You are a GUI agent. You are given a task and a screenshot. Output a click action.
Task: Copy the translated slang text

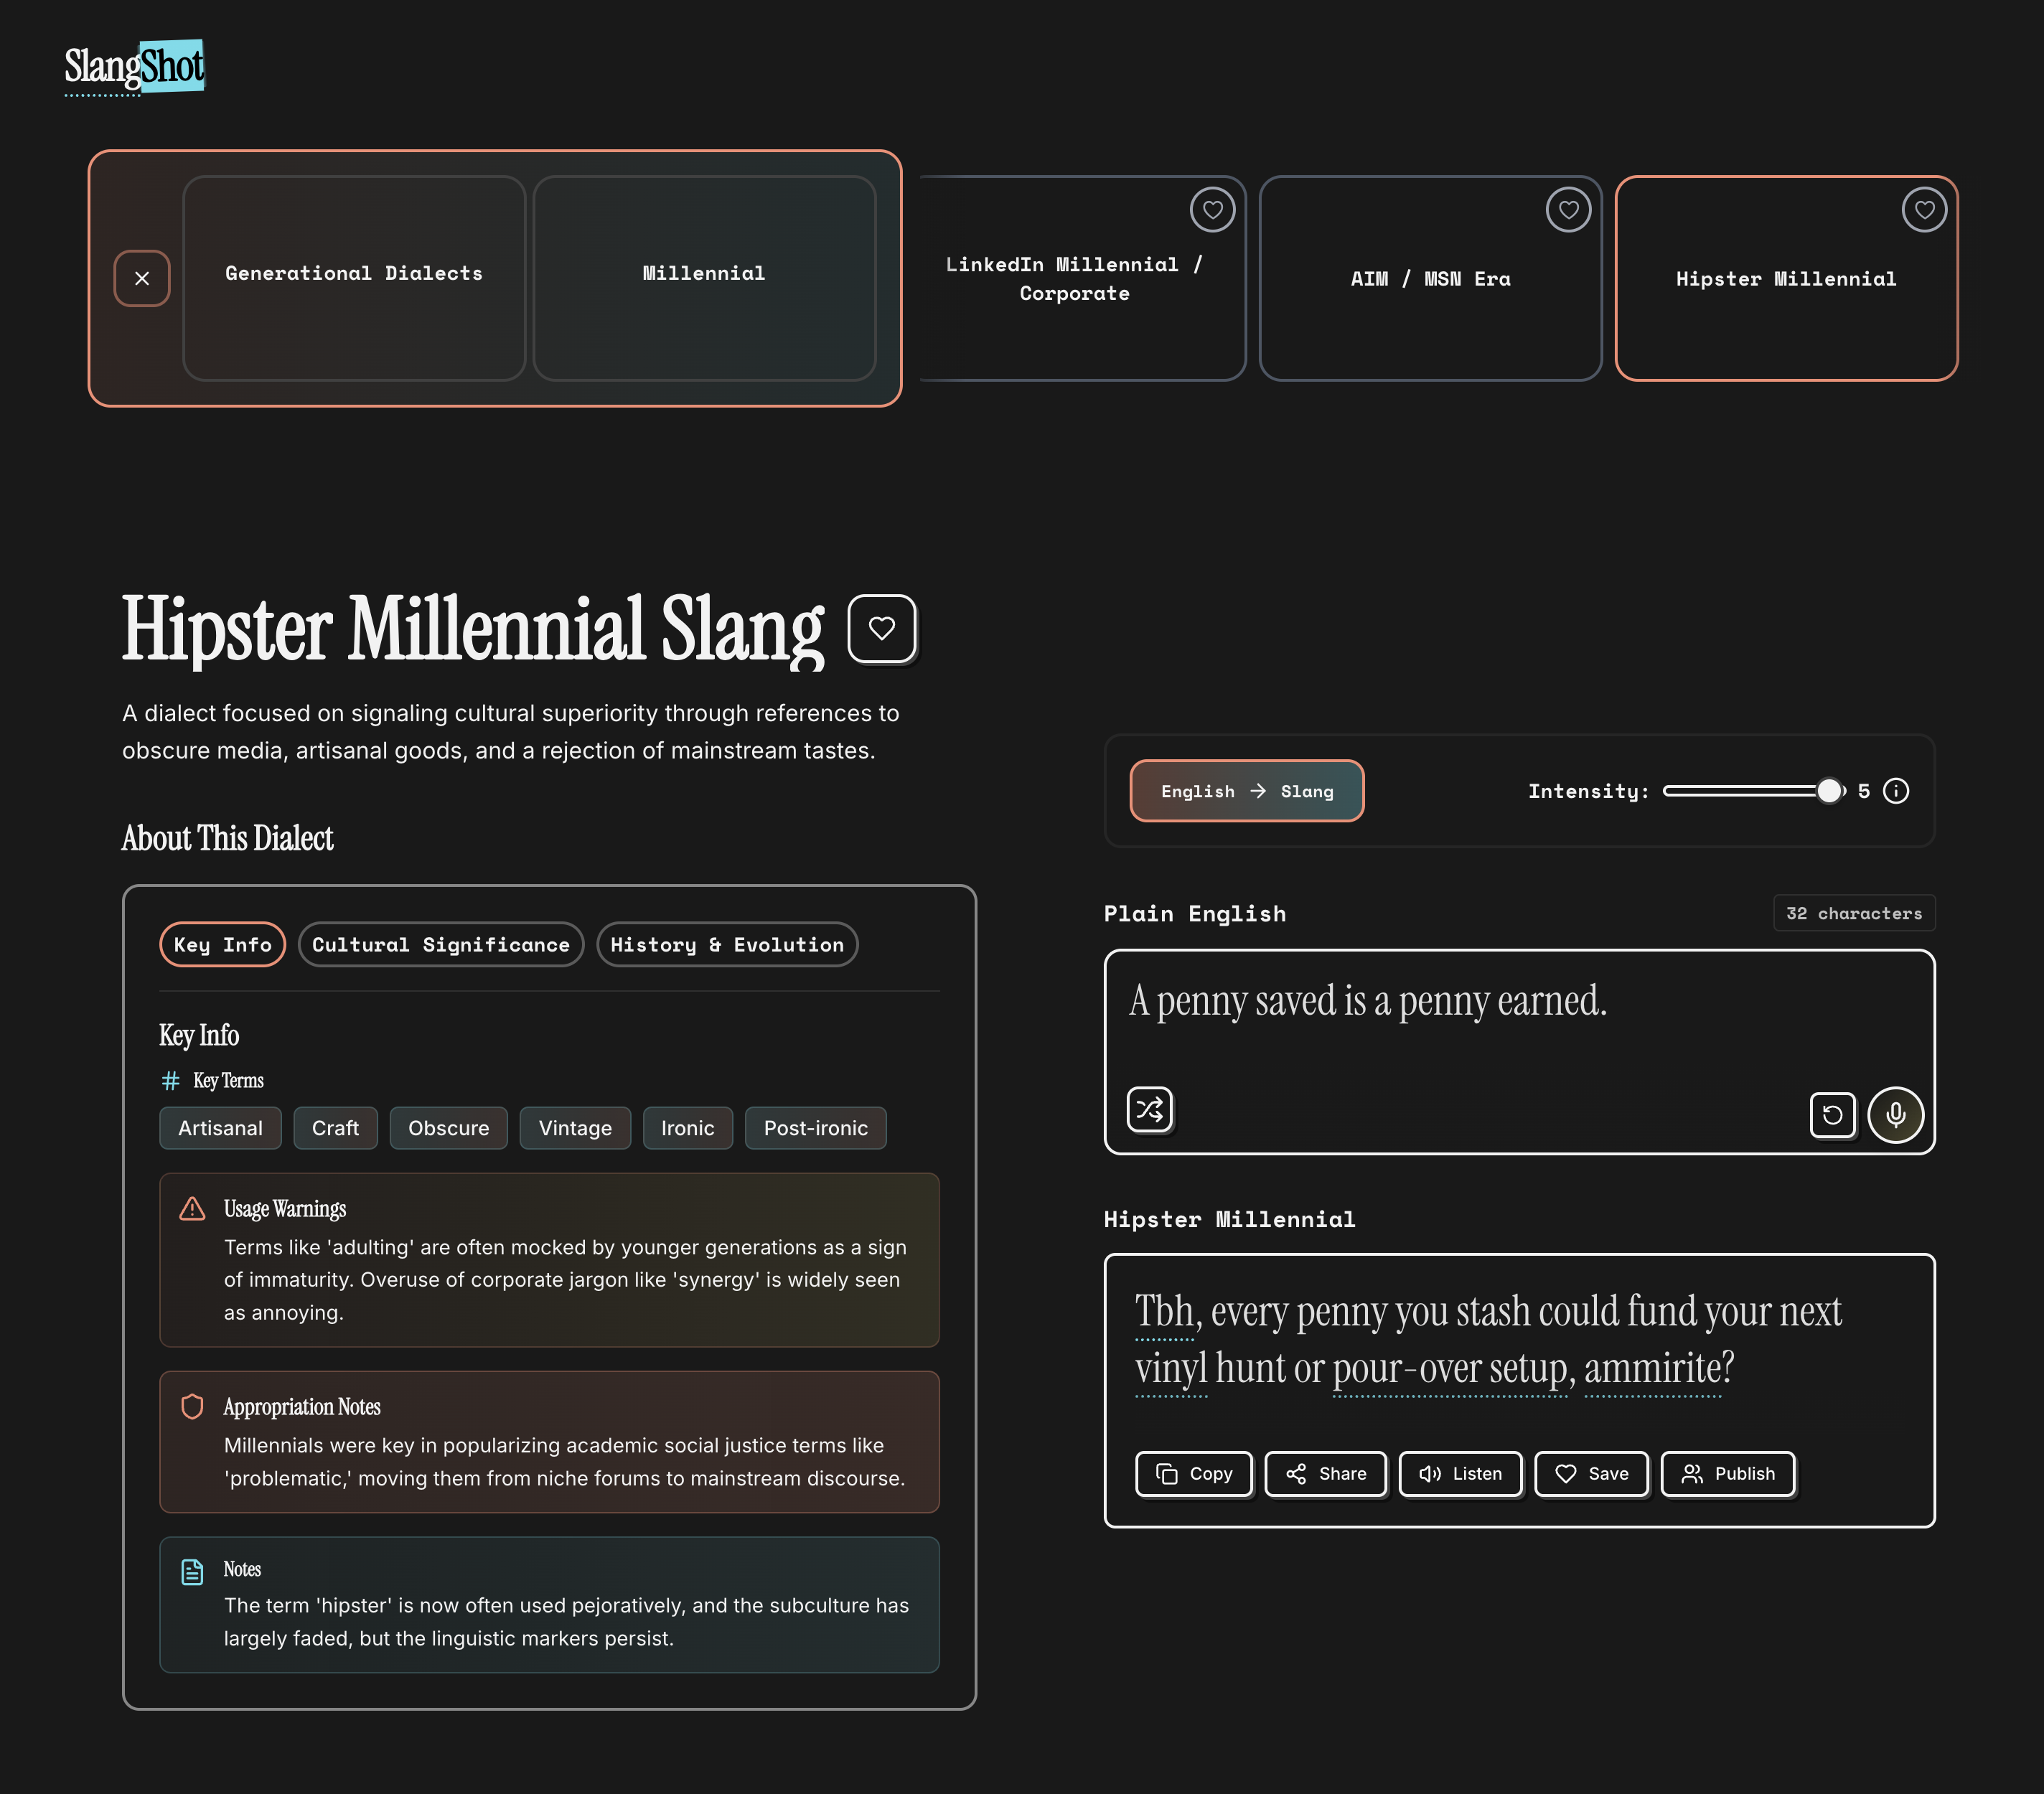1194,1473
